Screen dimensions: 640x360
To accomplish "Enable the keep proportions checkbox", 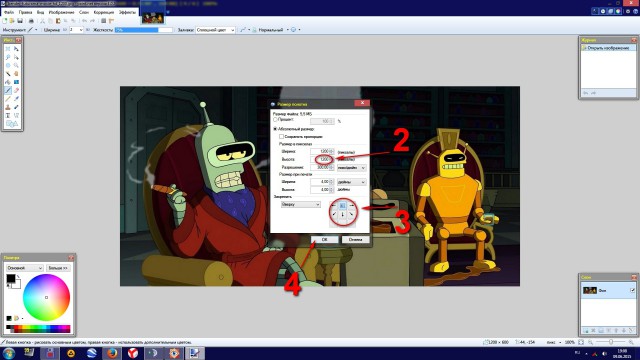I will [x=281, y=137].
